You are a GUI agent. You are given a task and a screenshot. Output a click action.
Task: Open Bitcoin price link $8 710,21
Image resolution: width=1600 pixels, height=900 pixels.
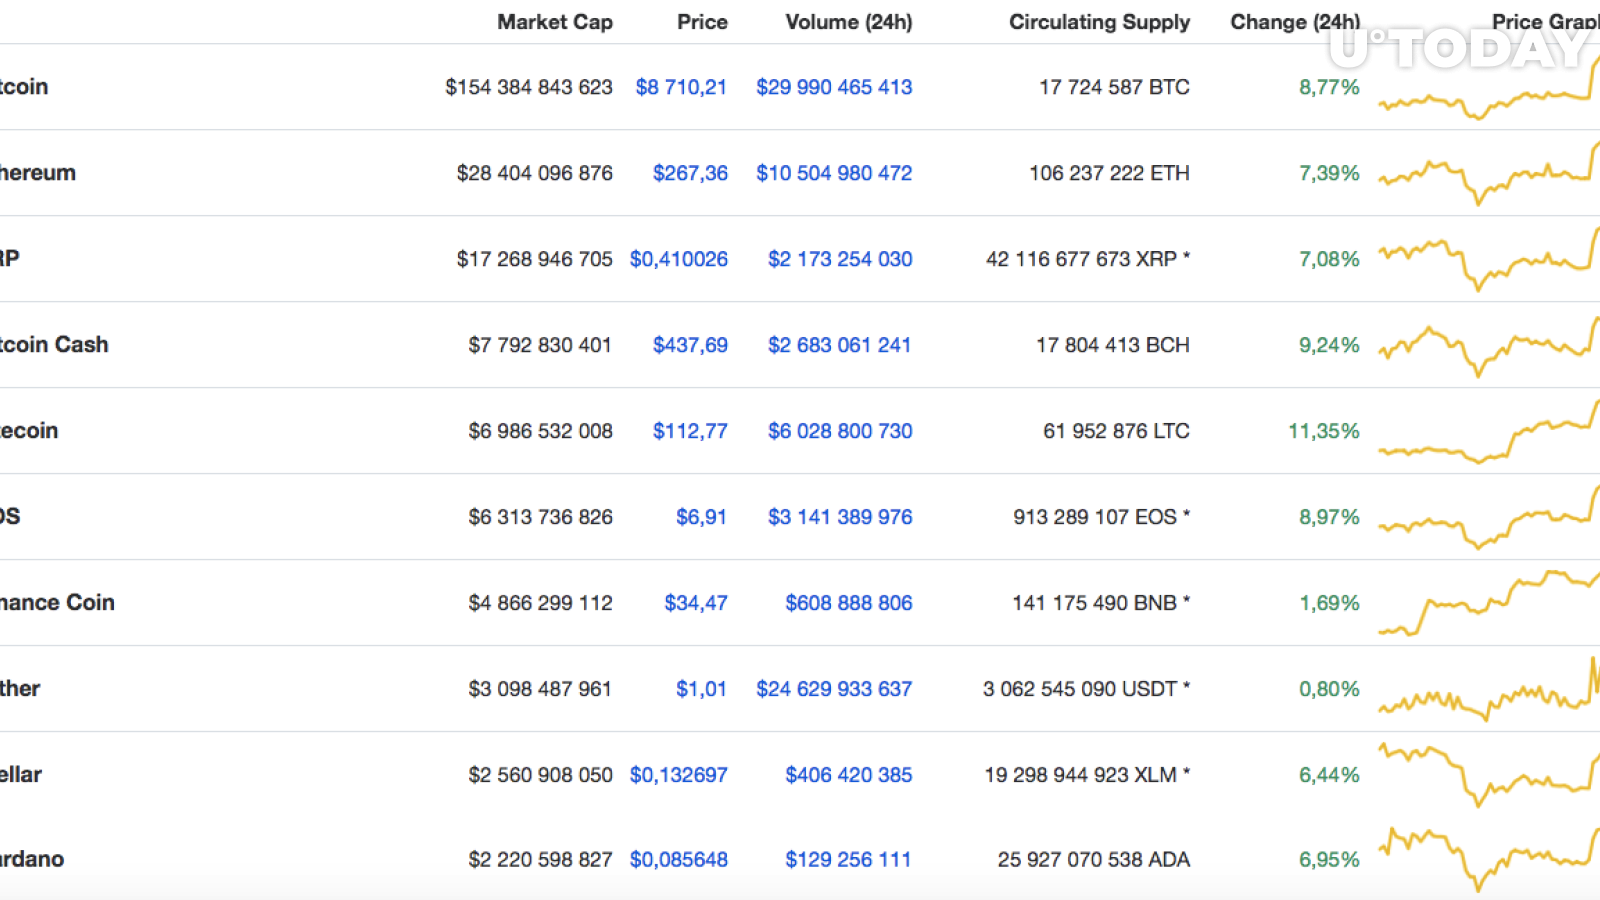pyautogui.click(x=681, y=87)
